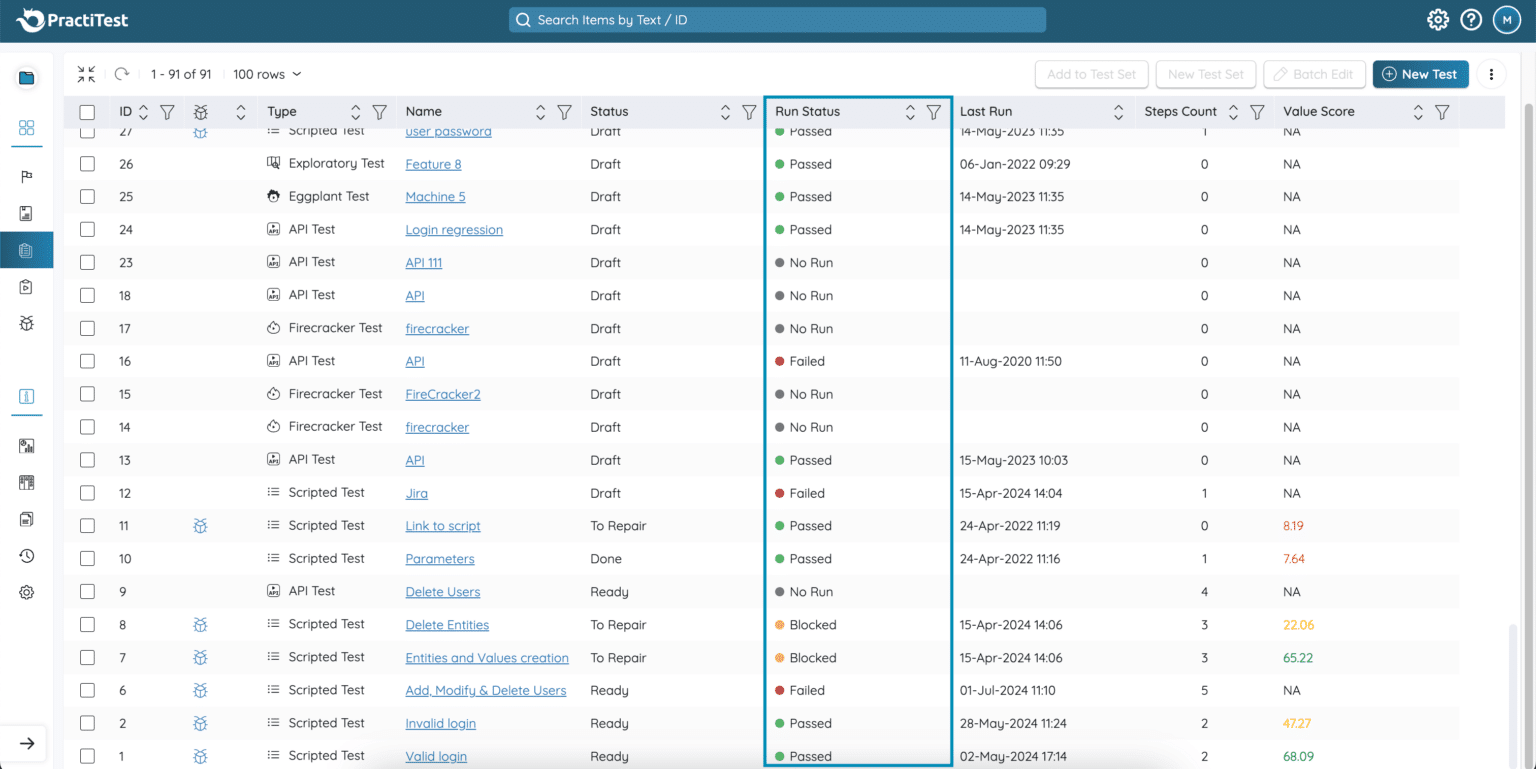Toggle the select-all checkbox in table header
Viewport: 1536px width, 769px height.
tap(87, 112)
